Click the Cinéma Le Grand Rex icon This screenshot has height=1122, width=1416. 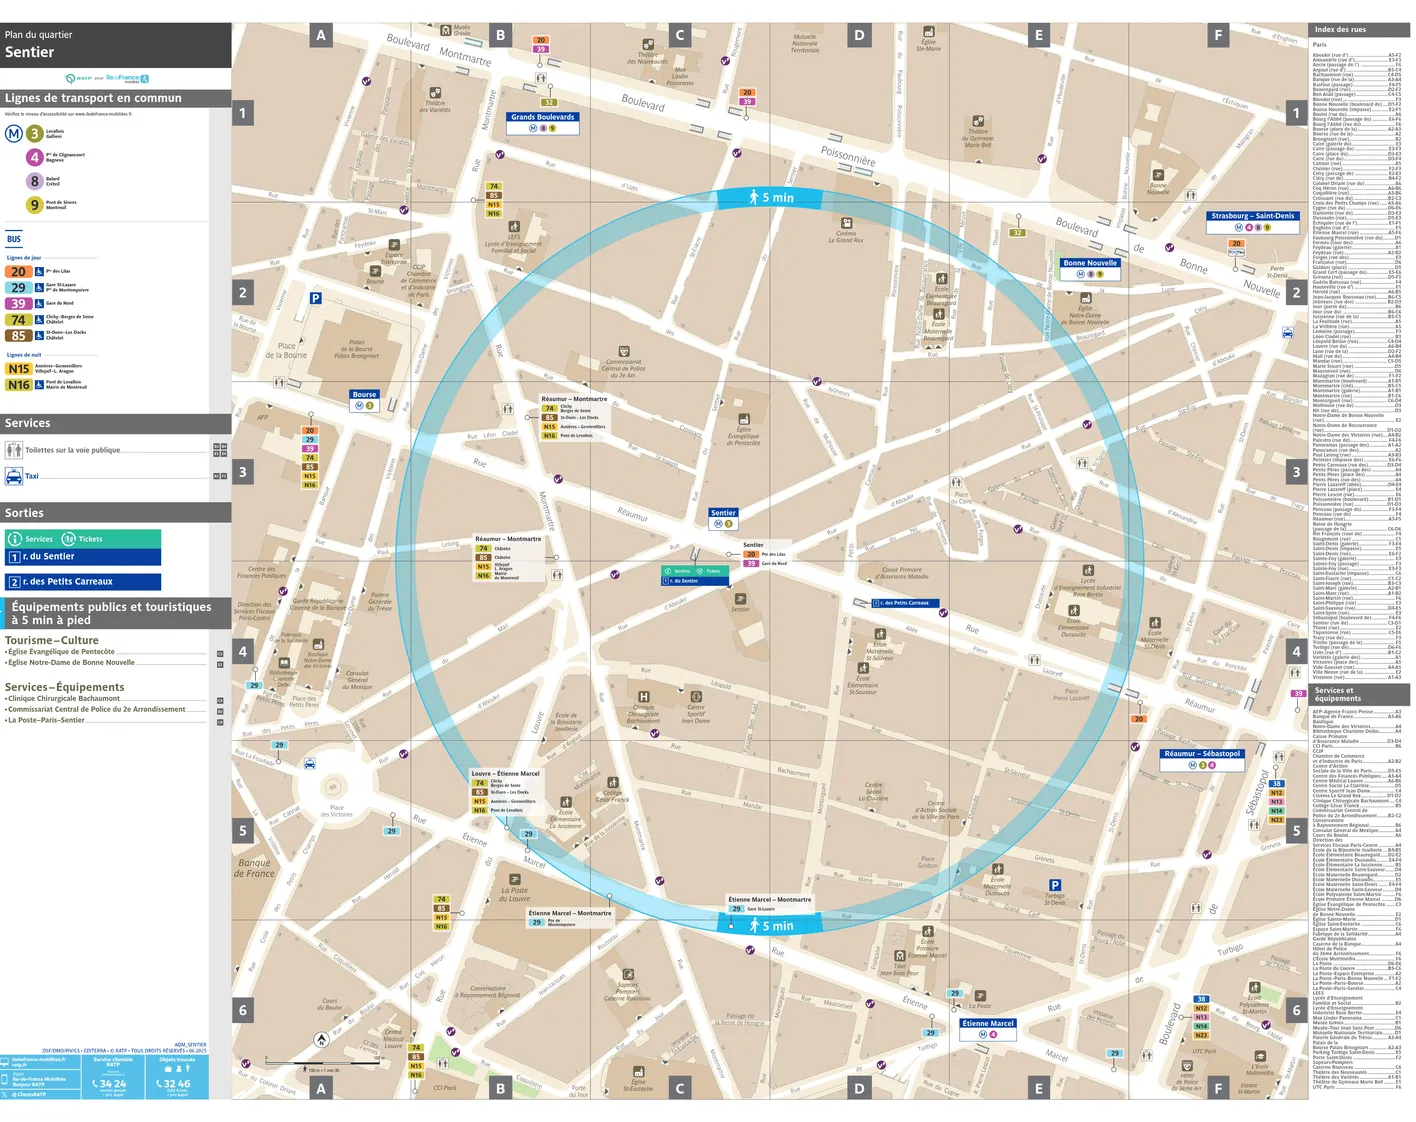coord(847,224)
